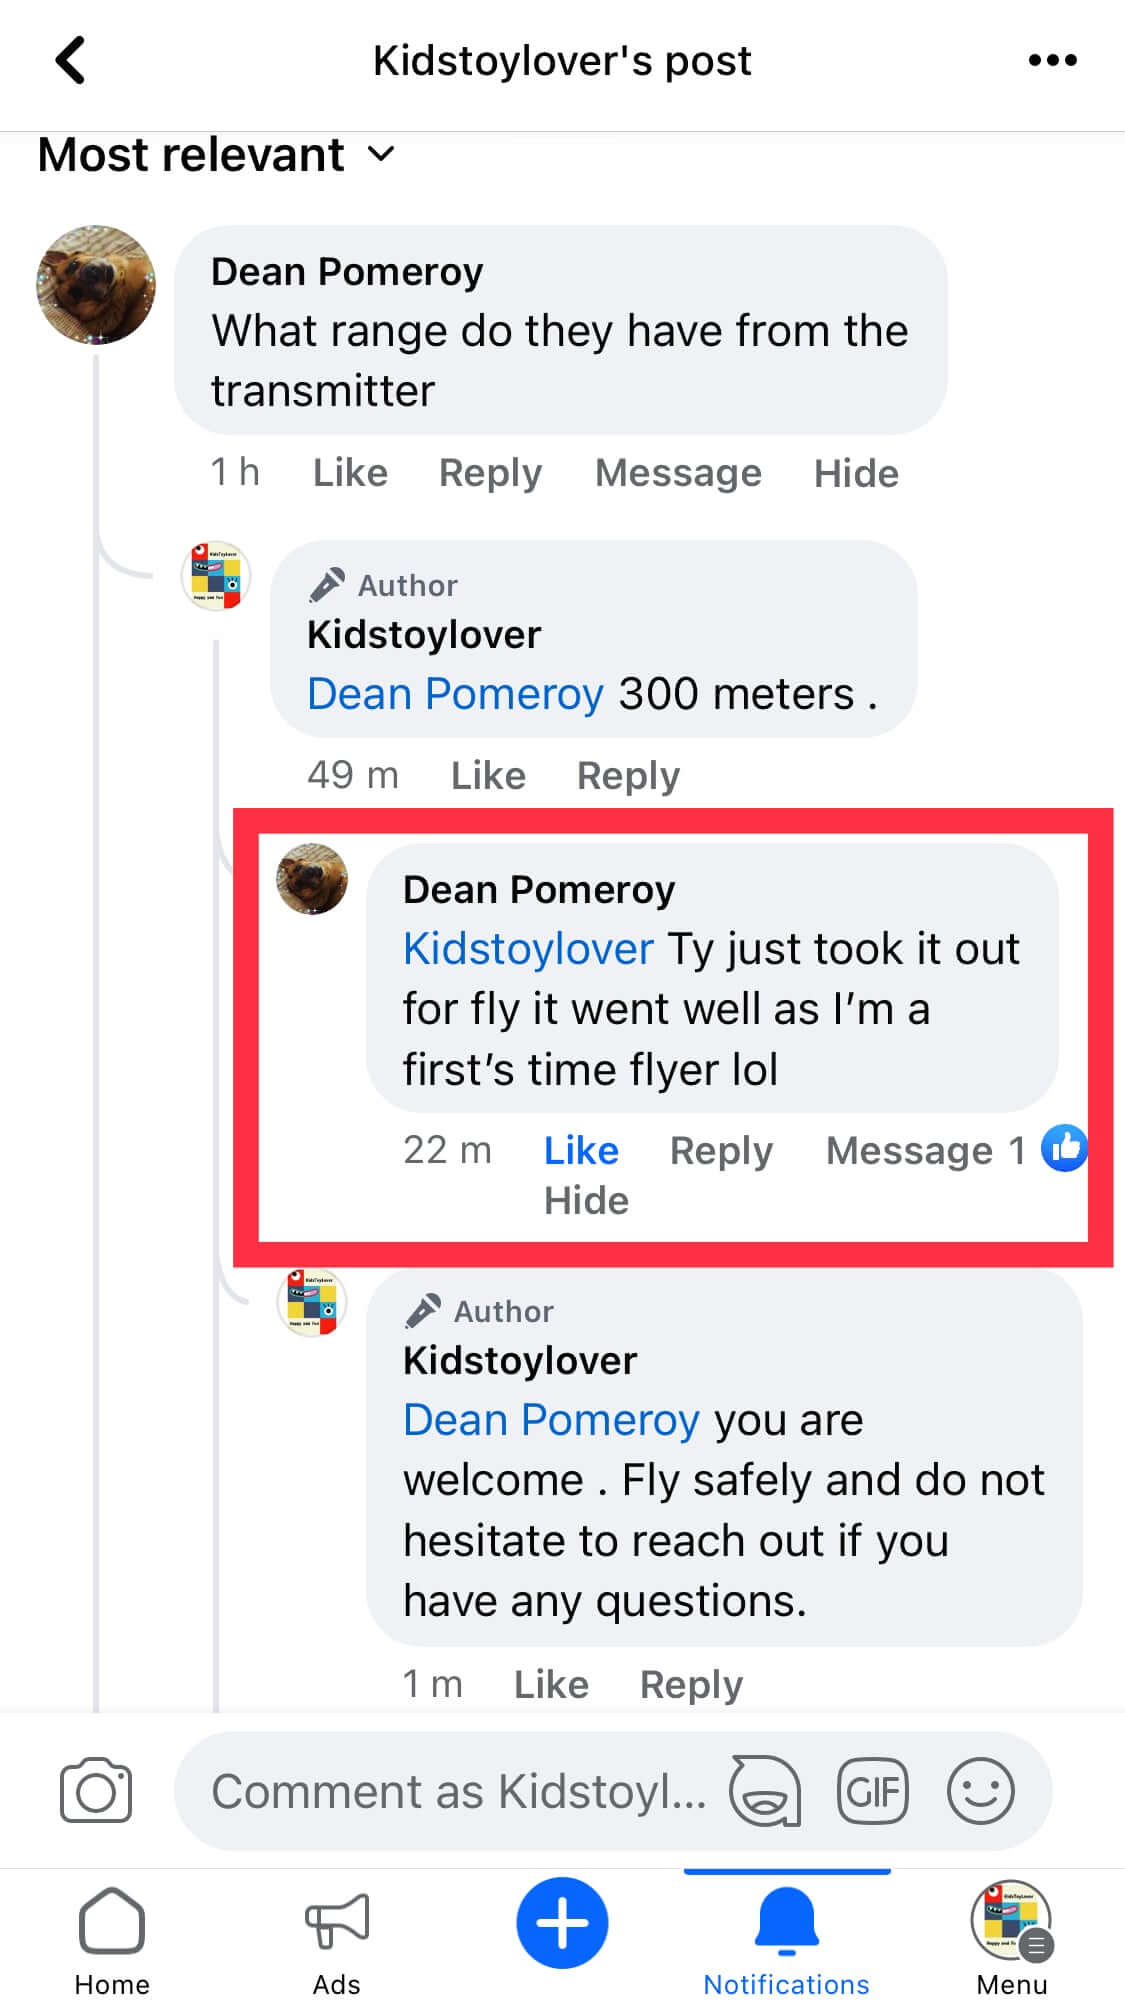Hide the 1 h Dean Pomeroy comment
Viewport: 1125px width, 2001px height.
(x=856, y=473)
